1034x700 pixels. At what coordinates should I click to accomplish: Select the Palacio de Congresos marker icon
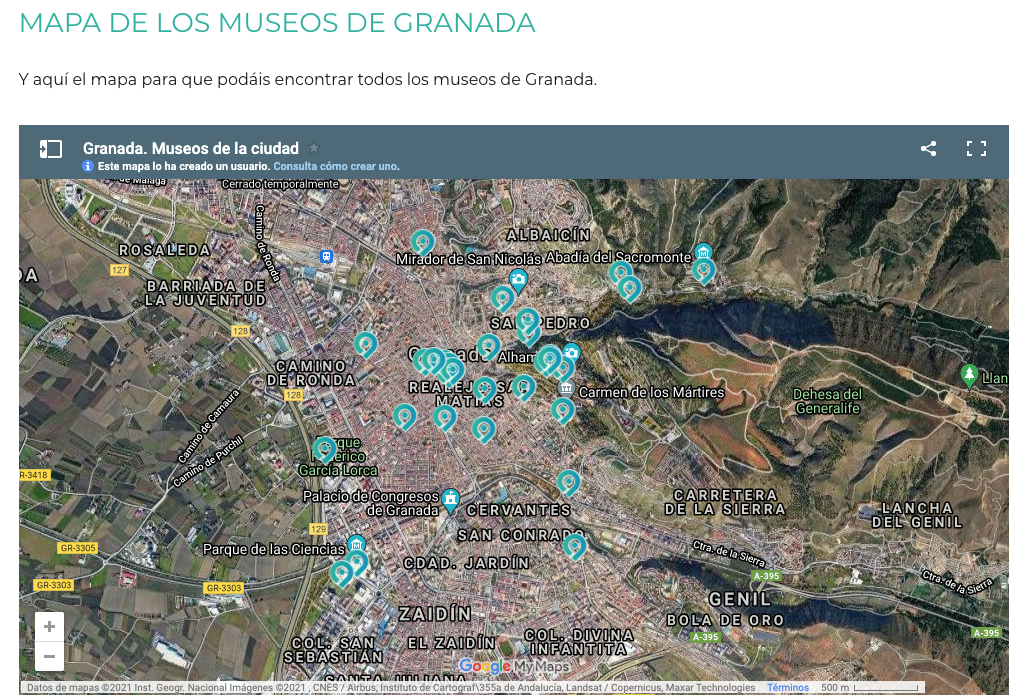[451, 498]
